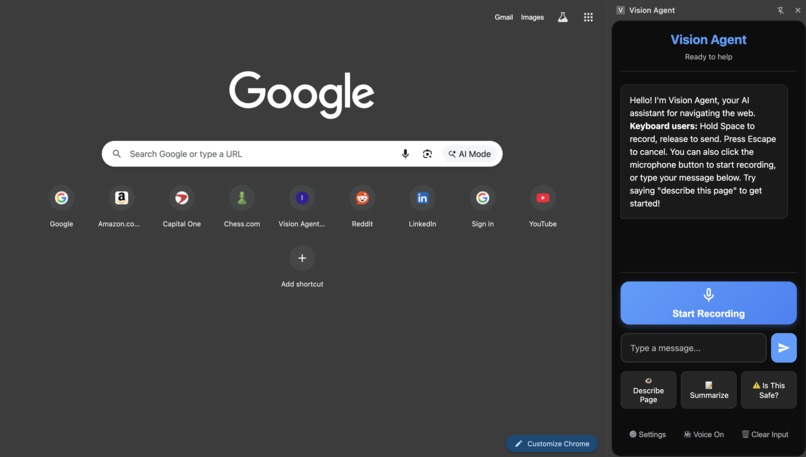Toggle Voice On setting

click(704, 434)
